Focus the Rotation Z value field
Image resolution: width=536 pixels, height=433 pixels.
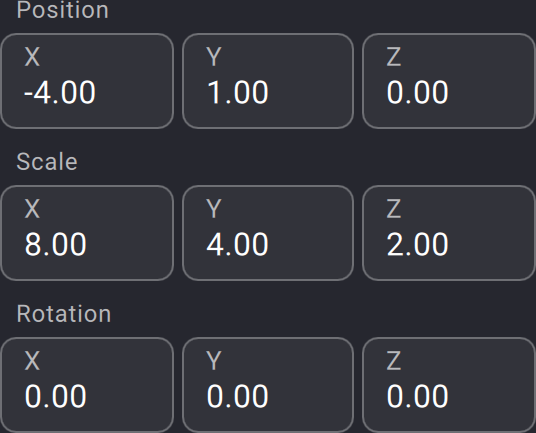(x=448, y=385)
